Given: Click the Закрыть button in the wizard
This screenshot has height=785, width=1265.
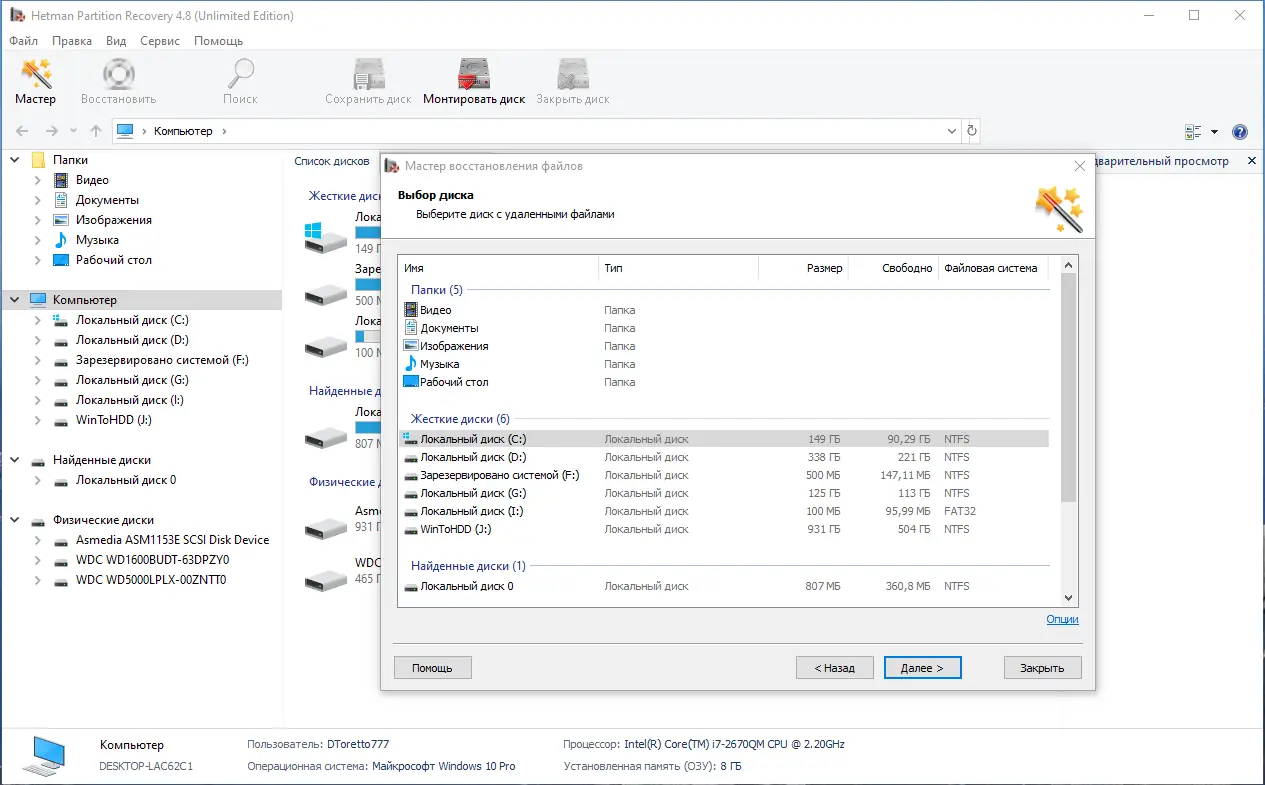Looking at the screenshot, I should [1043, 668].
